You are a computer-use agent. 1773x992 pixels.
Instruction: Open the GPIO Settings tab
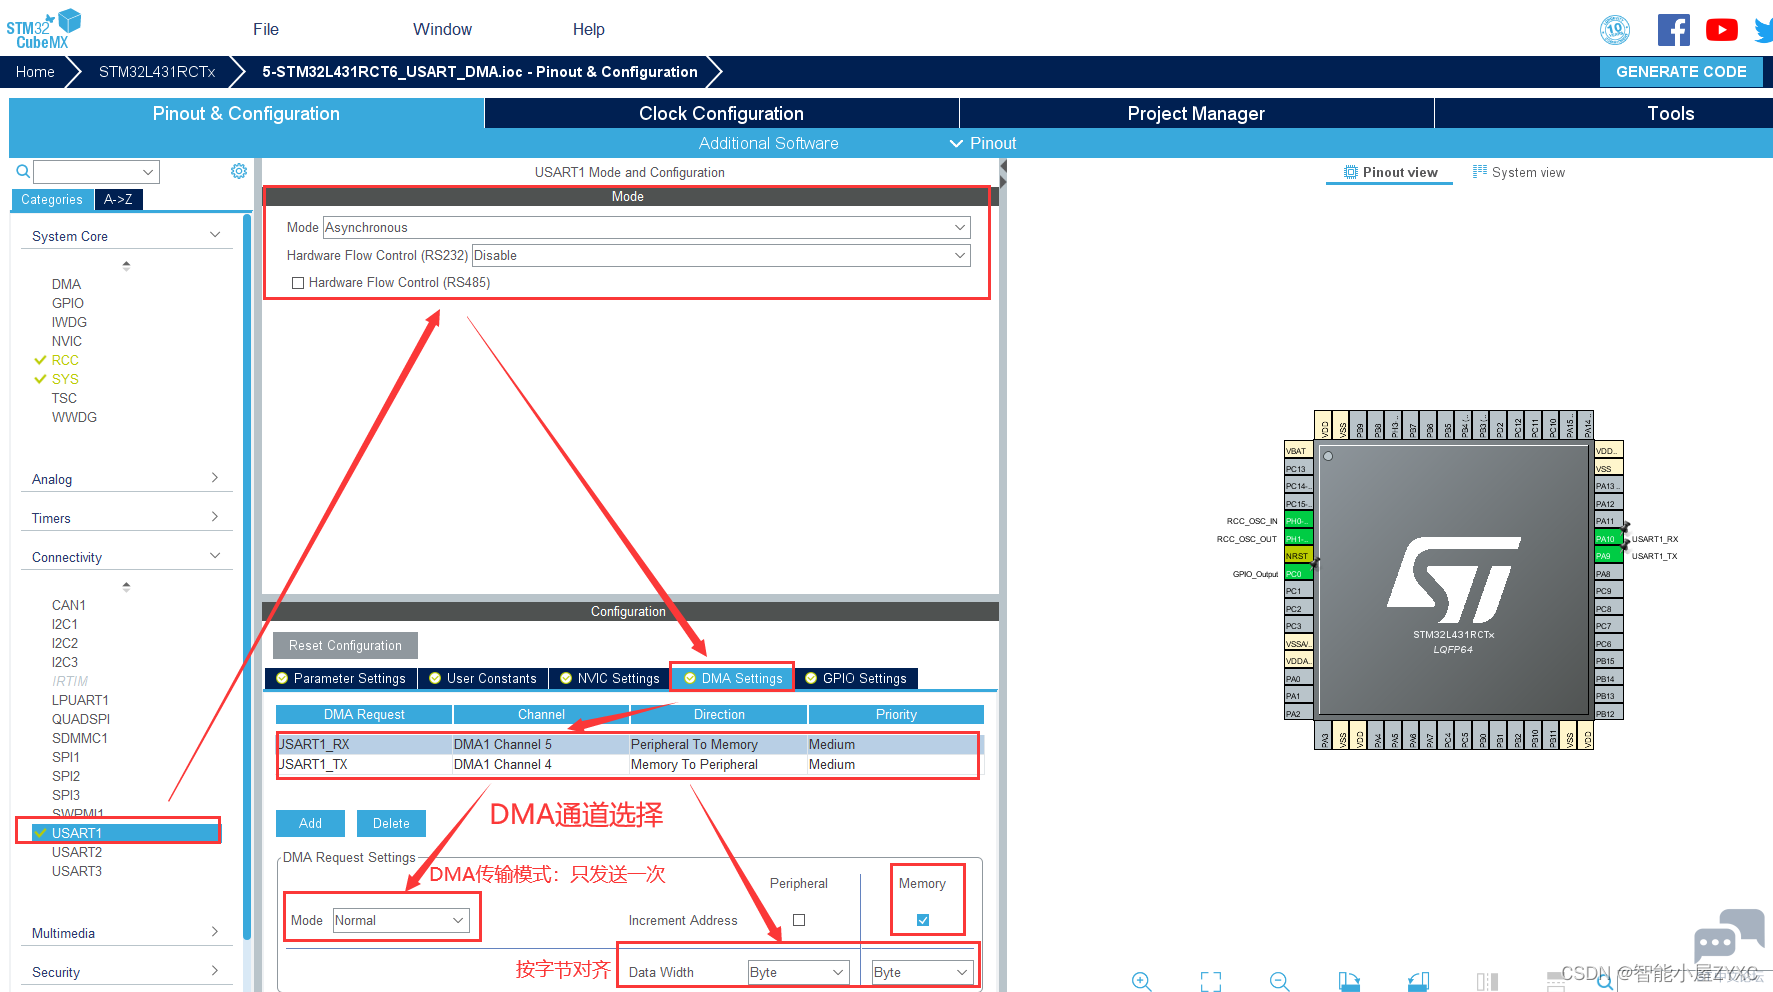point(856,678)
